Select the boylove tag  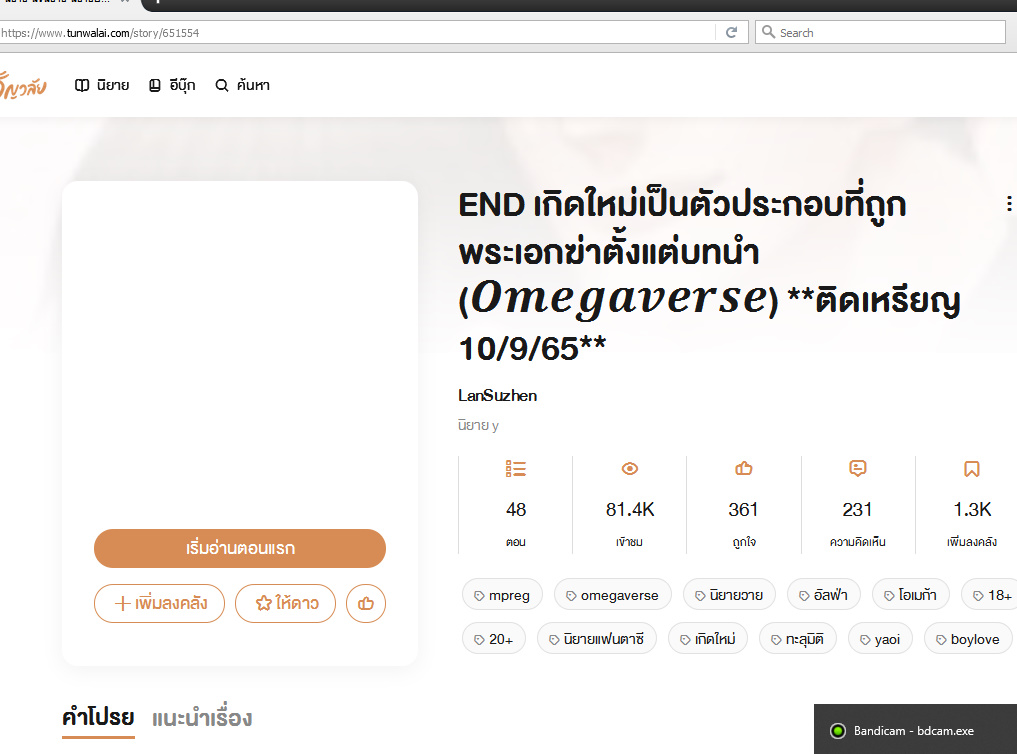(968, 639)
